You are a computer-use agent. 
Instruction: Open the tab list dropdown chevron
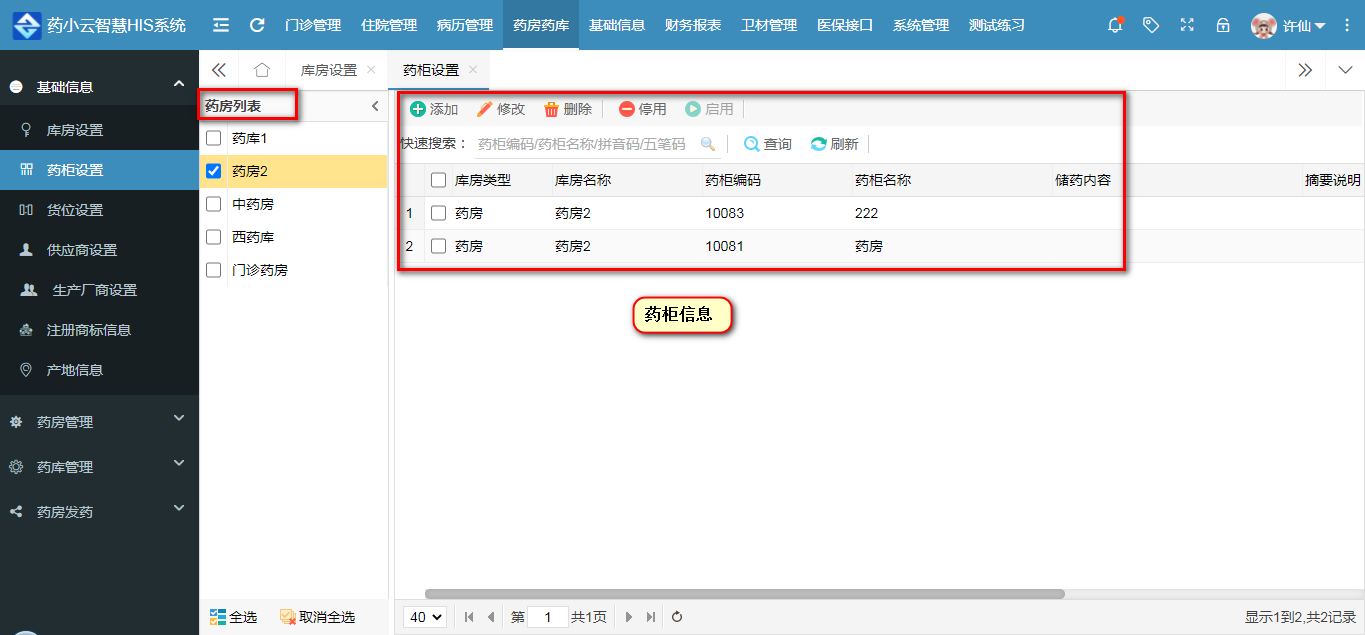coord(1344,70)
